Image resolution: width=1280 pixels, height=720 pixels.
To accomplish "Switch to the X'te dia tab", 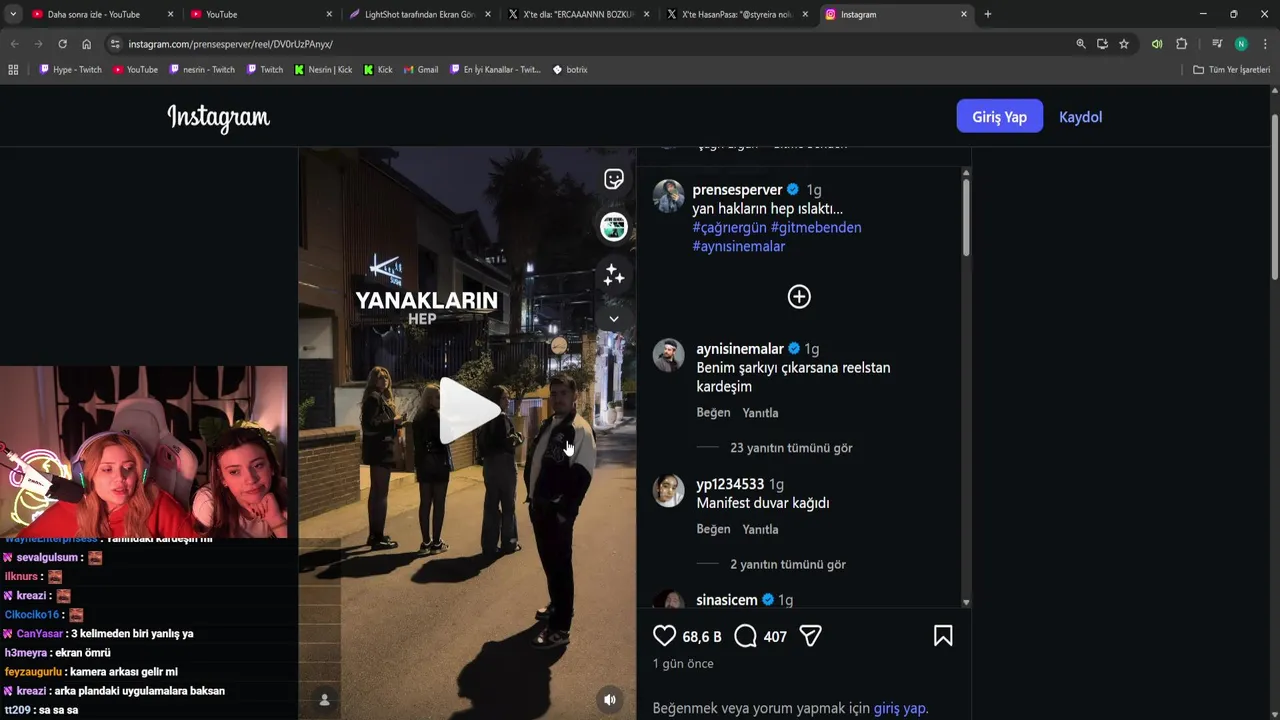I will 579,14.
